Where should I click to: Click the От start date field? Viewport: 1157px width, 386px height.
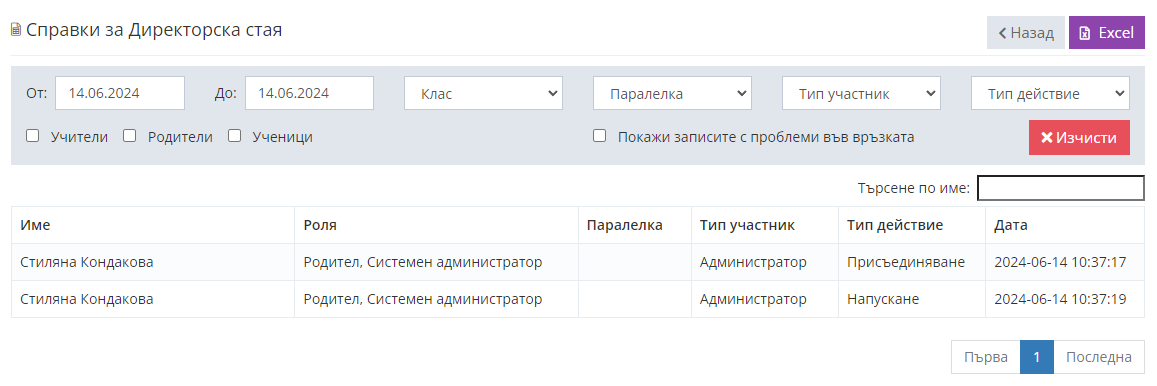click(x=120, y=94)
